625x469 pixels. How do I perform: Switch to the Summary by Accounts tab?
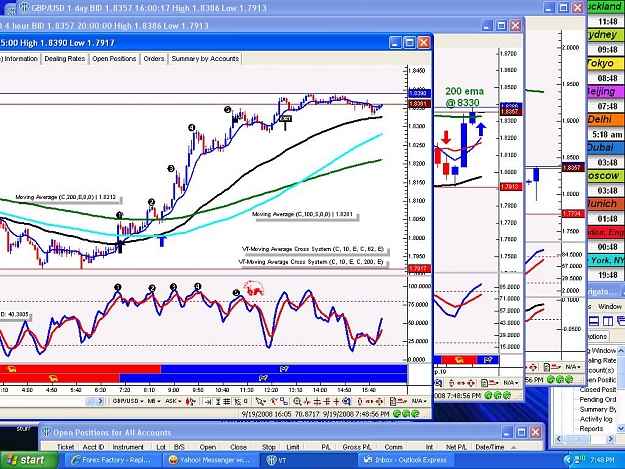[205, 59]
